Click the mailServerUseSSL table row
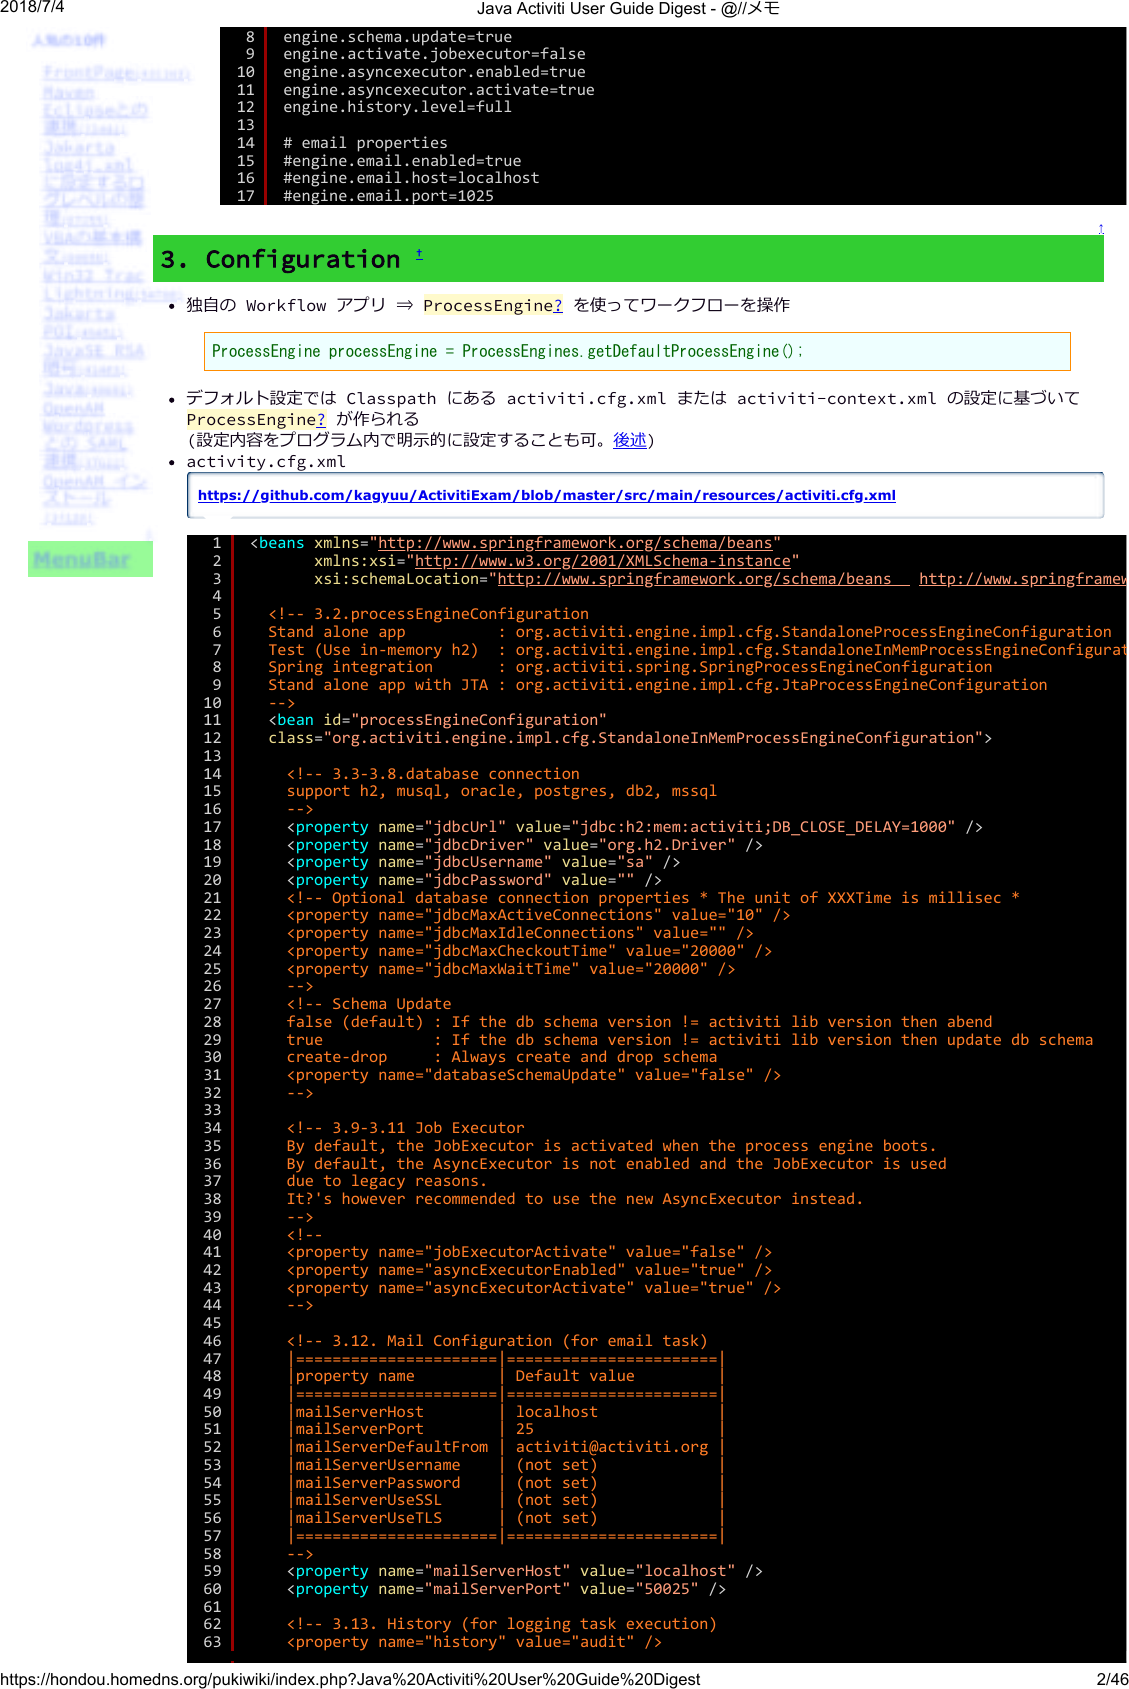The image size is (1129, 1689). point(506,1500)
